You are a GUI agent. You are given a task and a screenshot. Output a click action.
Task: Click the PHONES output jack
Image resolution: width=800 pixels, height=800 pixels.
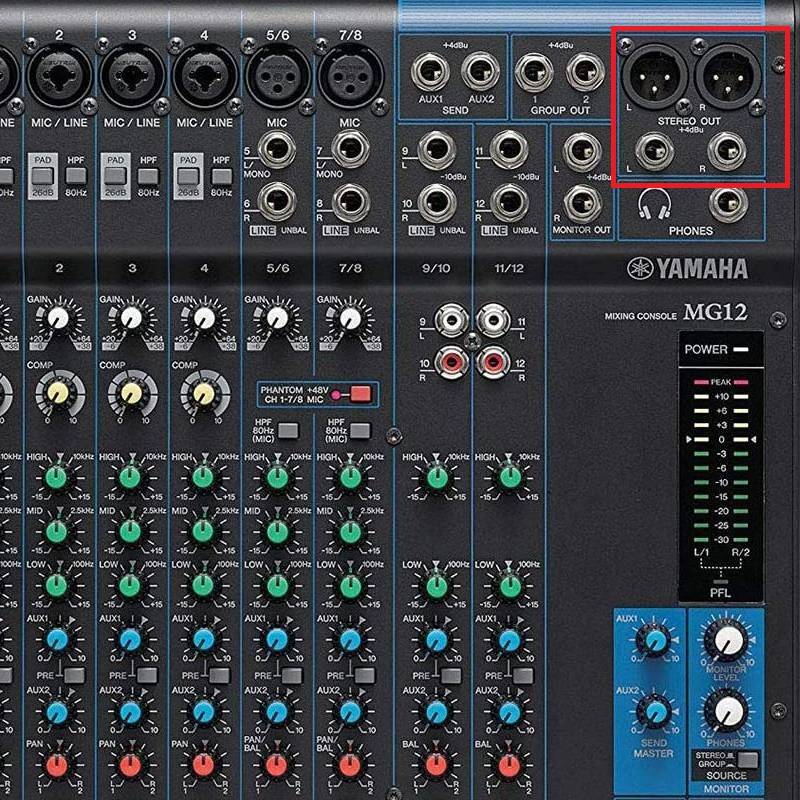[x=728, y=205]
